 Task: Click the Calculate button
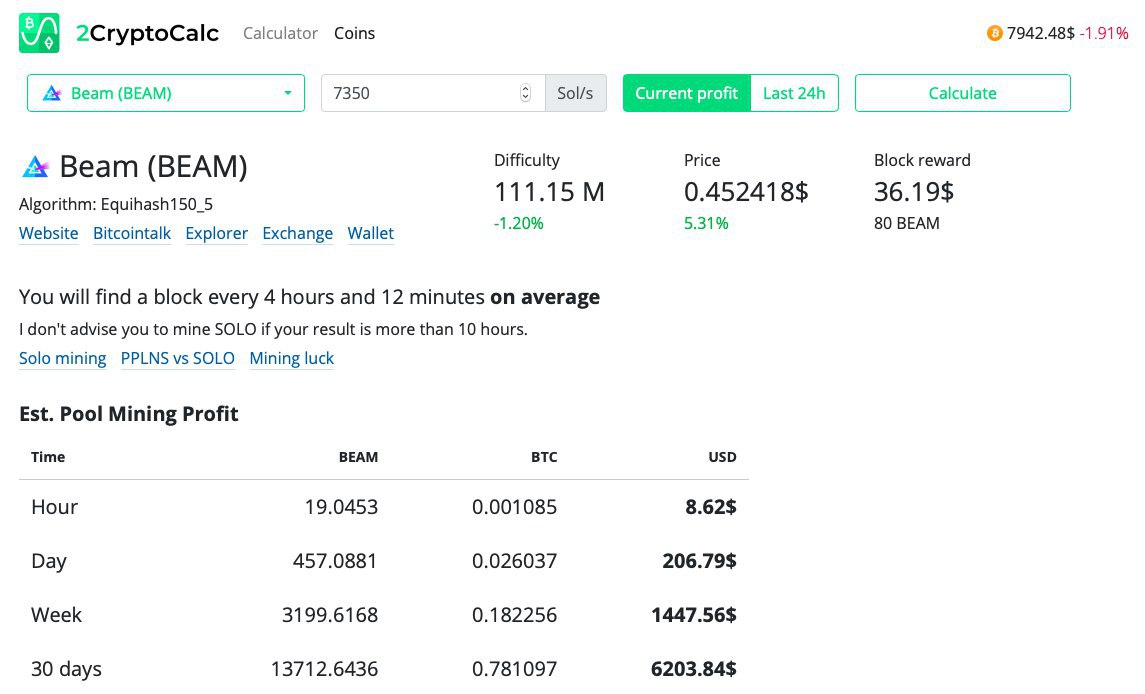tap(962, 93)
